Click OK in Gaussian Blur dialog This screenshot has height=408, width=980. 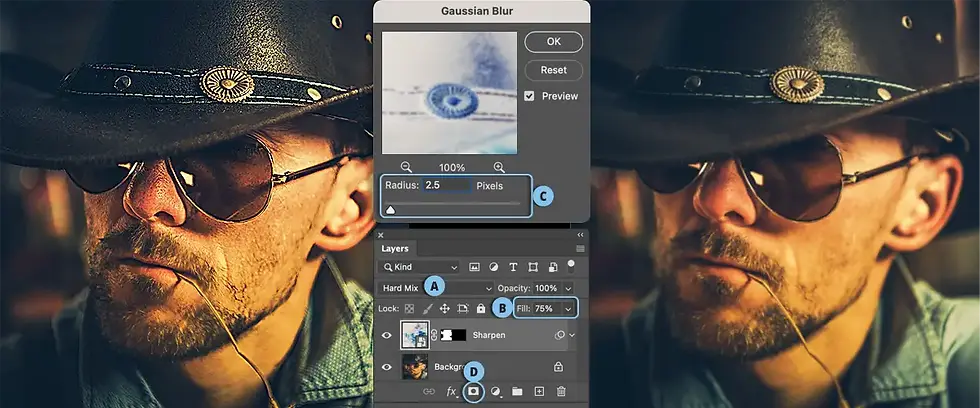(554, 42)
